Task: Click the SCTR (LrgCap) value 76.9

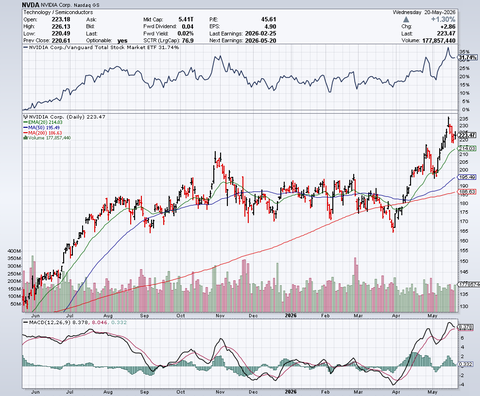Action: [x=188, y=40]
